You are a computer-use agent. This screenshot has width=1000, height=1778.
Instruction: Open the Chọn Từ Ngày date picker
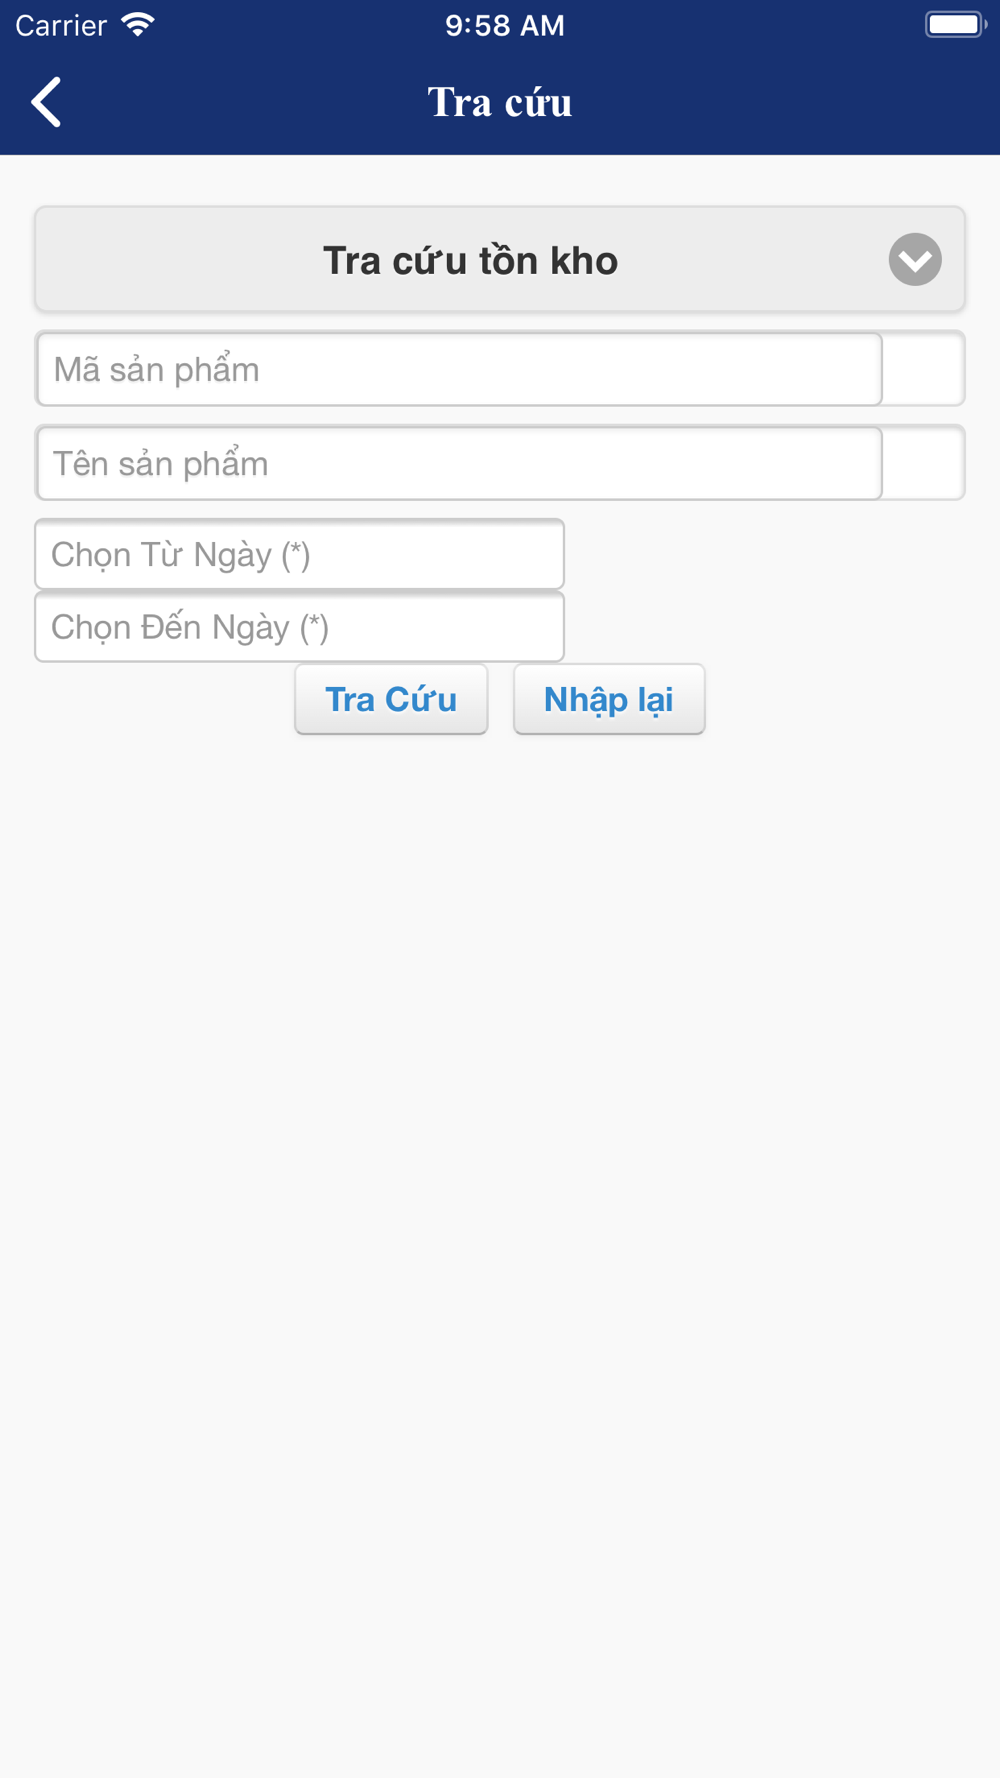[x=300, y=554]
